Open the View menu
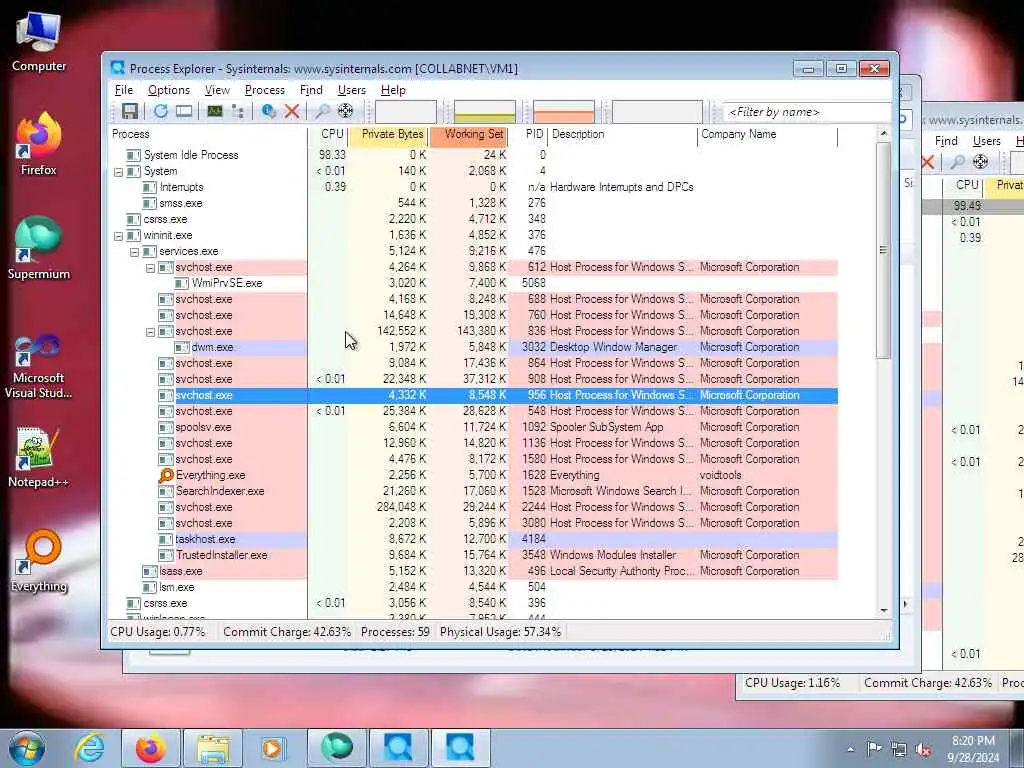Image resolution: width=1024 pixels, height=768 pixels. tap(217, 90)
